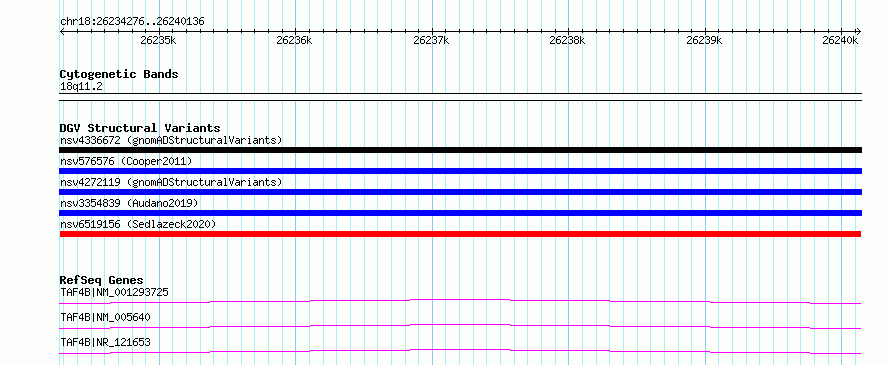Open variant nsv576576 Cooper2011 label
Image resolution: width=890 pixels, height=365 pixels.
tap(126, 162)
